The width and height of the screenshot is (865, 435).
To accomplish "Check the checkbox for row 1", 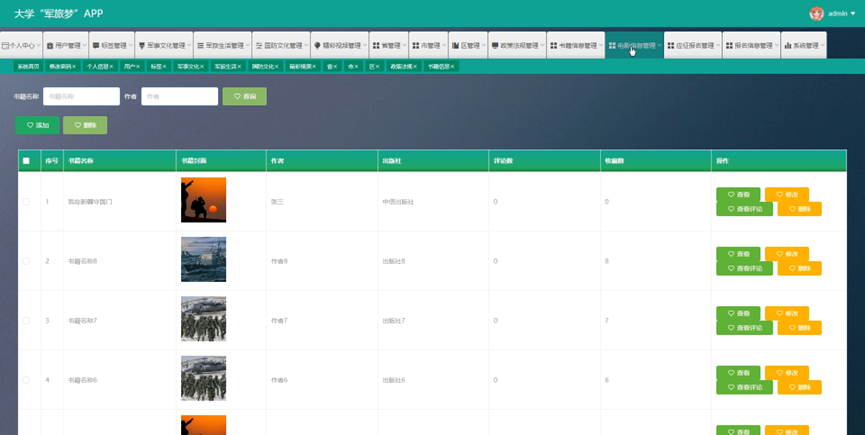I will coord(26,202).
